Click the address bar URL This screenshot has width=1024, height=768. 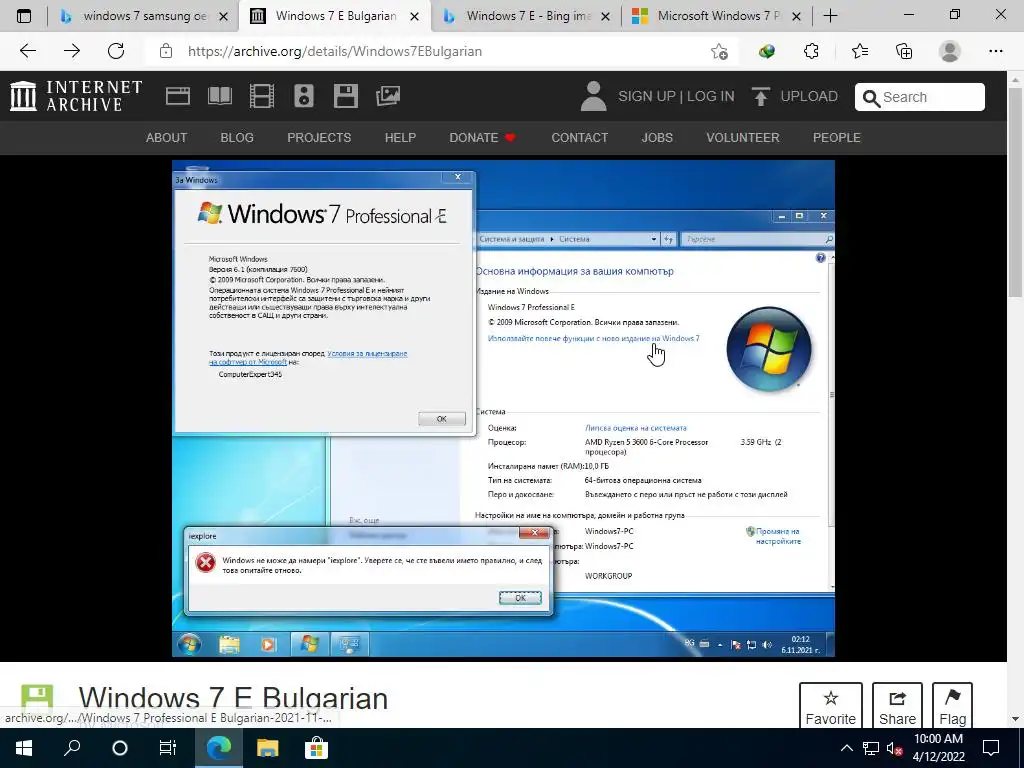(x=334, y=51)
